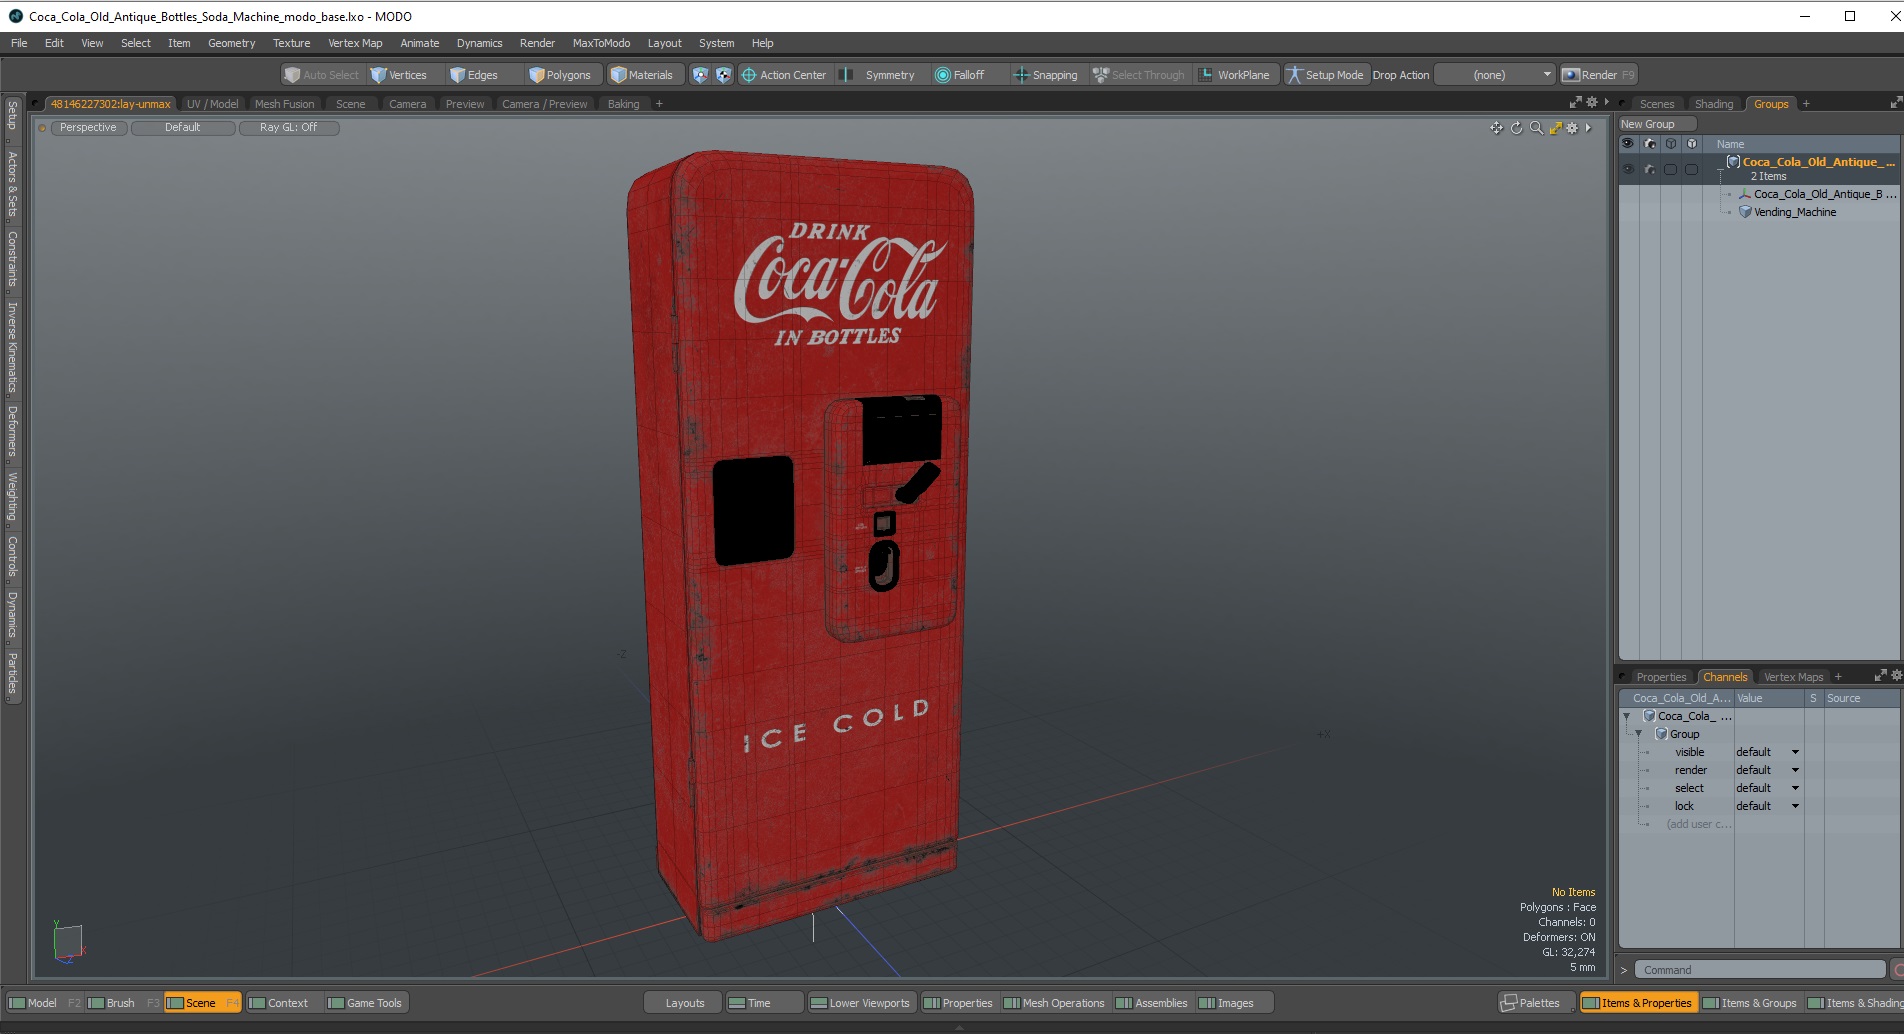Open Action Center options

click(784, 75)
